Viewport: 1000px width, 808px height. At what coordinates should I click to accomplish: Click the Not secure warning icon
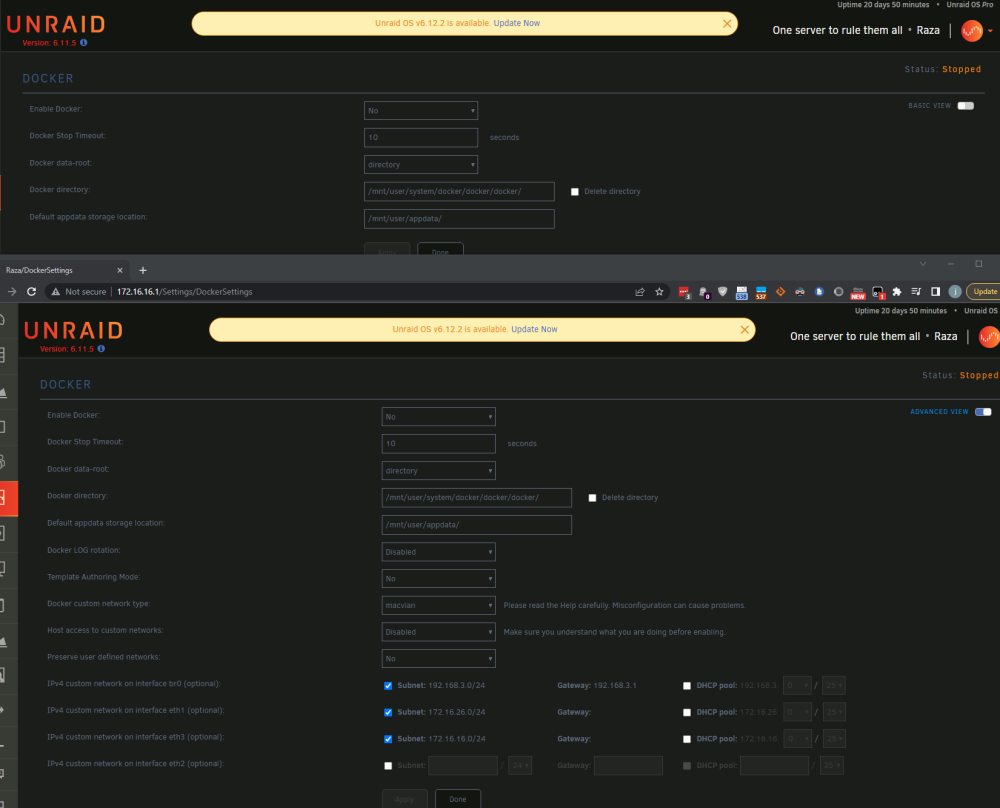(55, 291)
